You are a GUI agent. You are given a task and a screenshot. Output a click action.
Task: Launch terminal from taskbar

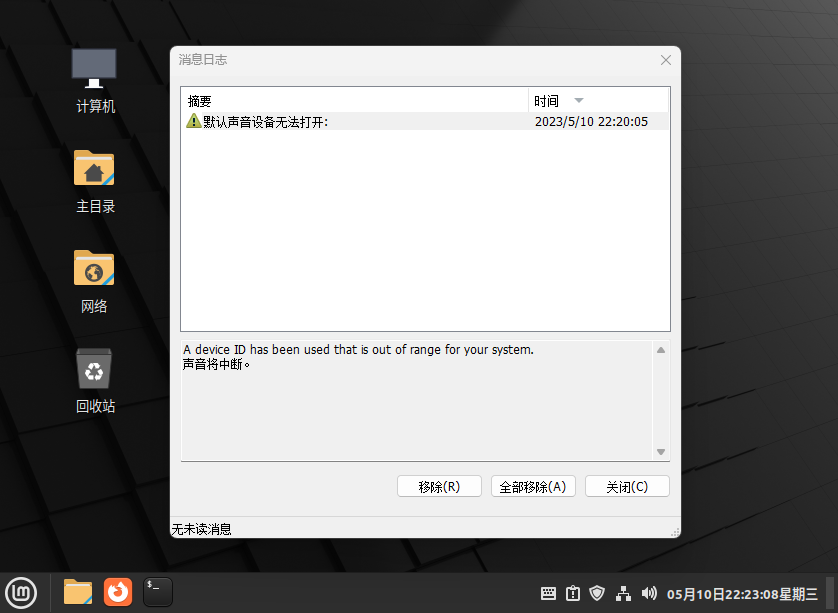158,592
